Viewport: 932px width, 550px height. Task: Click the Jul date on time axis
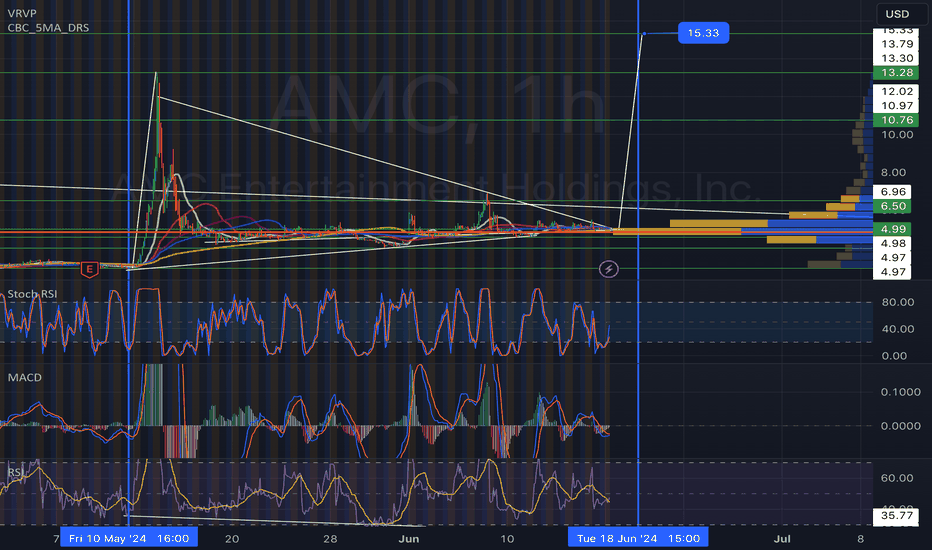782,539
